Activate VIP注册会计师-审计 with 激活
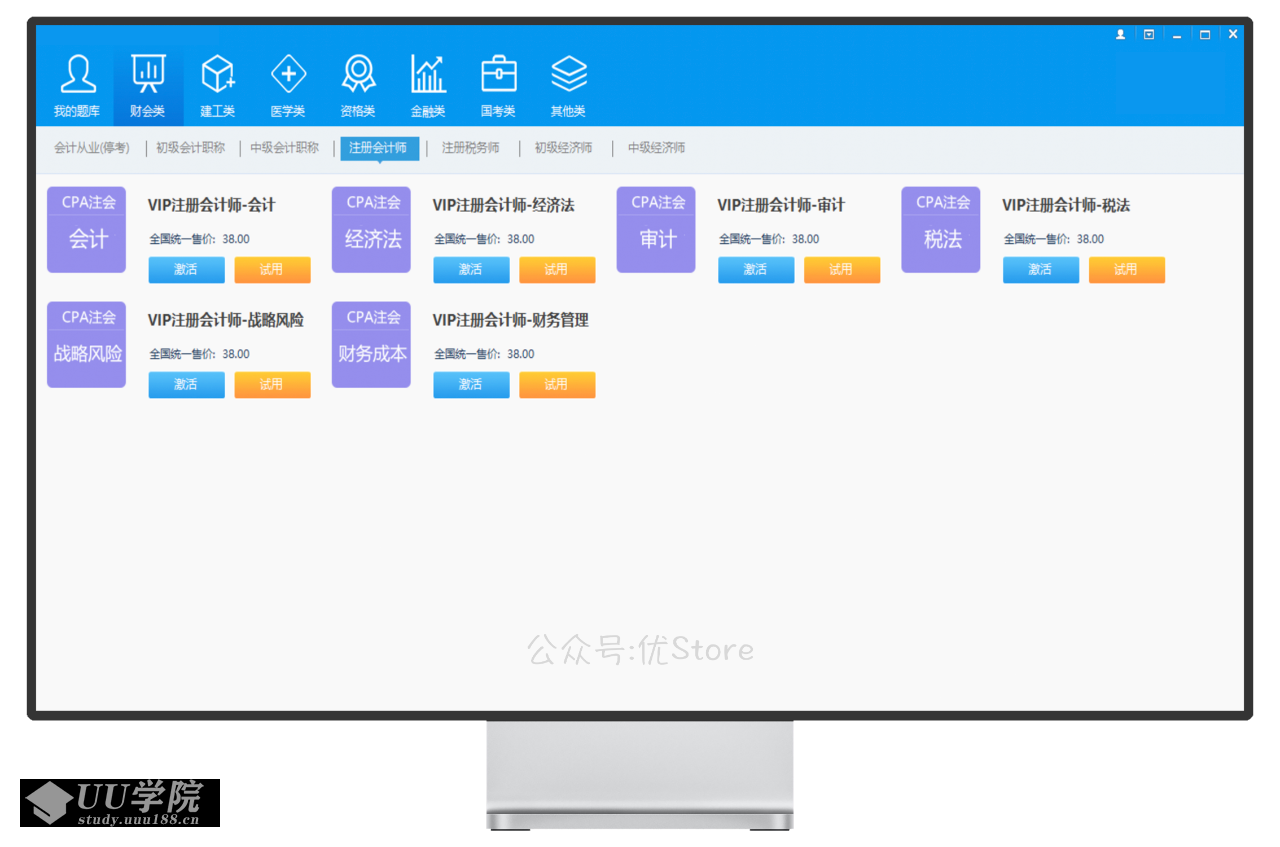This screenshot has height=847, width=1280. point(756,270)
